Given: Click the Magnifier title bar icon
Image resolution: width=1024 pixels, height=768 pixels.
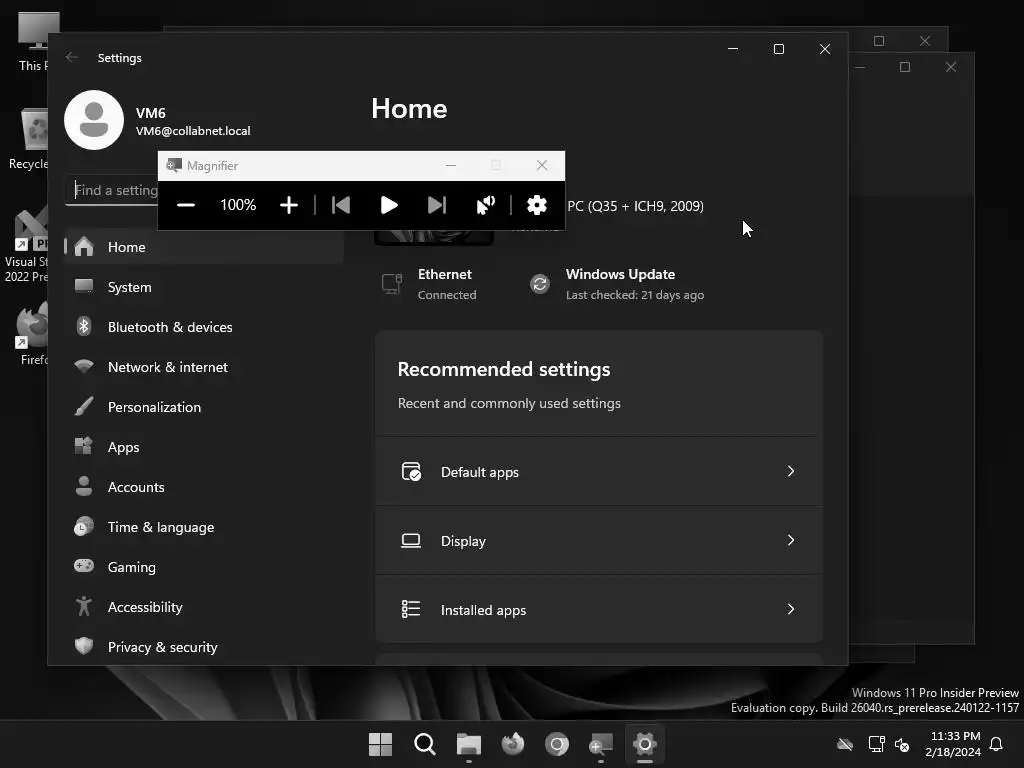Looking at the screenshot, I should [x=174, y=165].
